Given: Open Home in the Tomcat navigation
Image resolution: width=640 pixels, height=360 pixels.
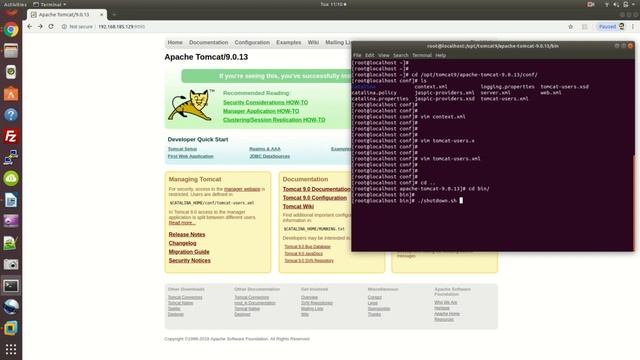Looking at the screenshot, I should [x=175, y=42].
